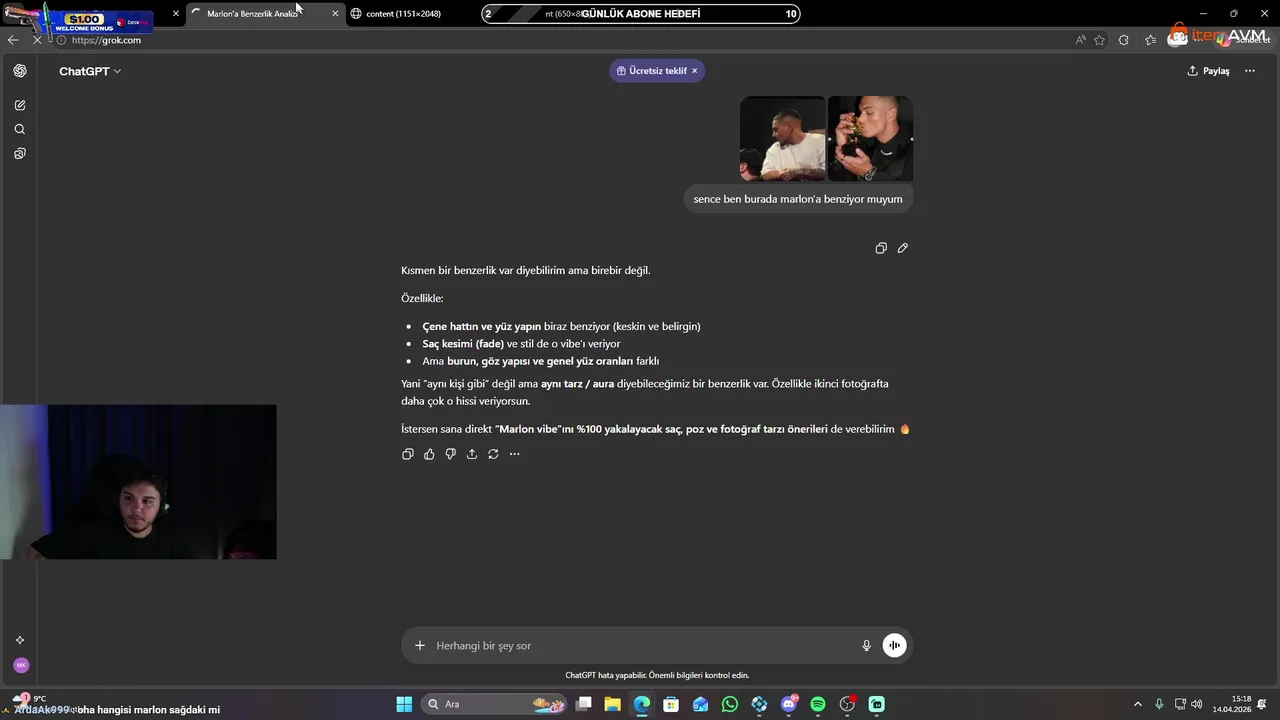Copy the assistant's response
This screenshot has width=1280, height=720.
408,454
